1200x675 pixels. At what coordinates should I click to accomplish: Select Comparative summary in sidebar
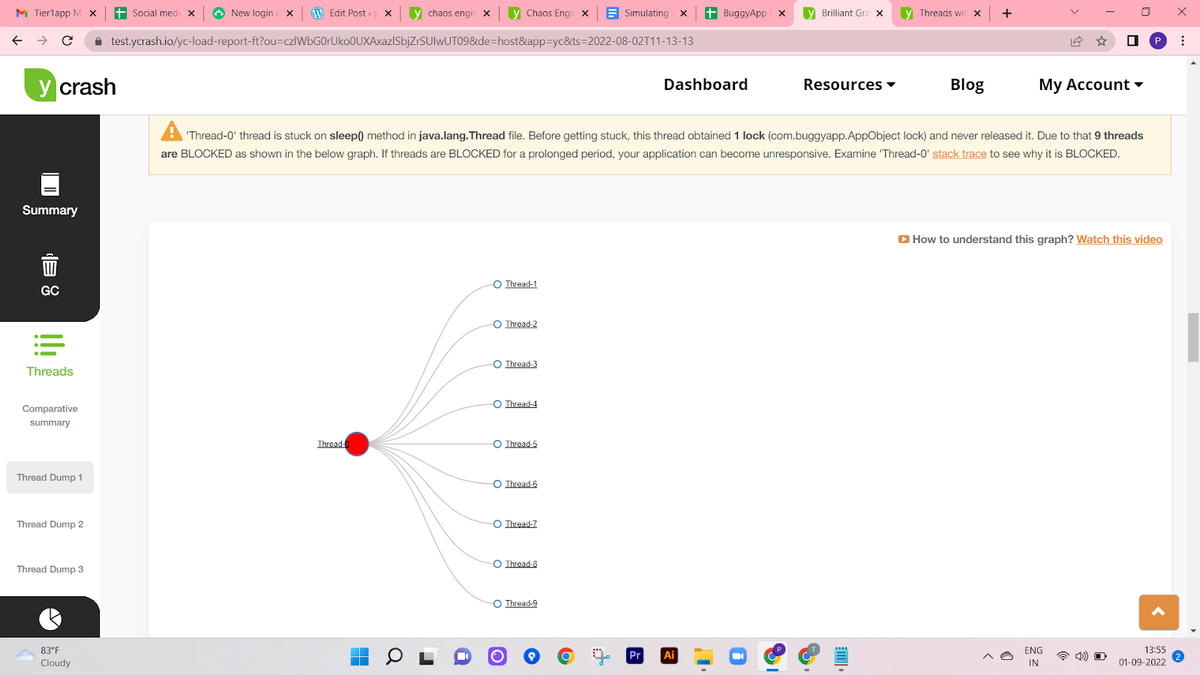coord(50,415)
